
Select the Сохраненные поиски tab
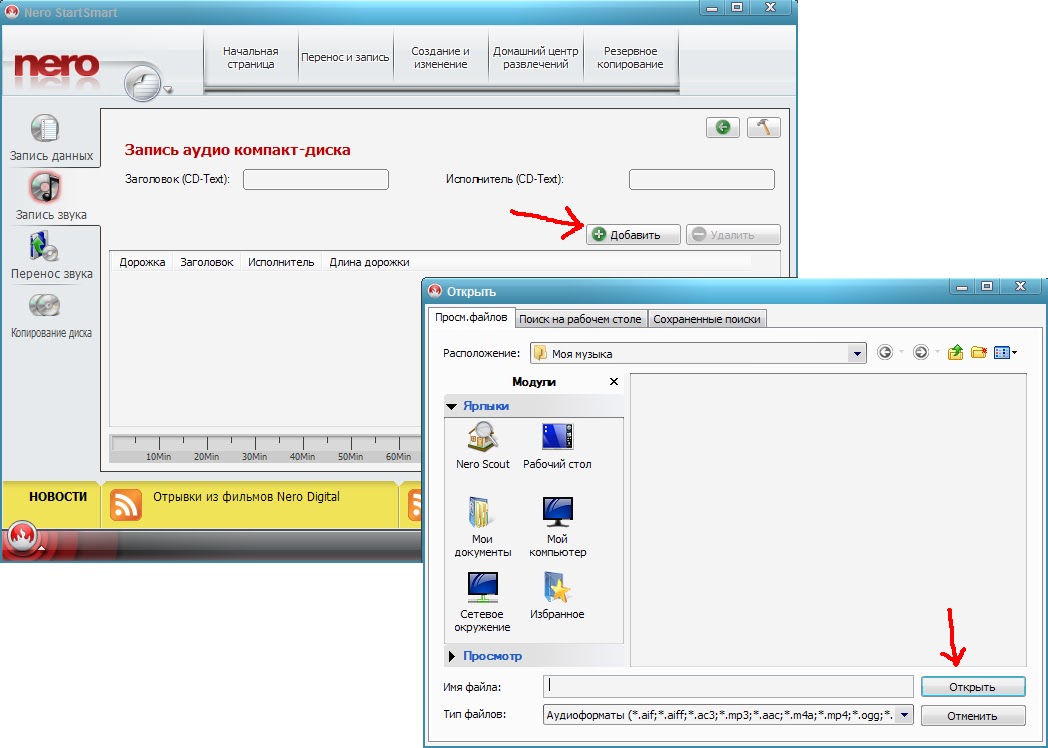706,320
